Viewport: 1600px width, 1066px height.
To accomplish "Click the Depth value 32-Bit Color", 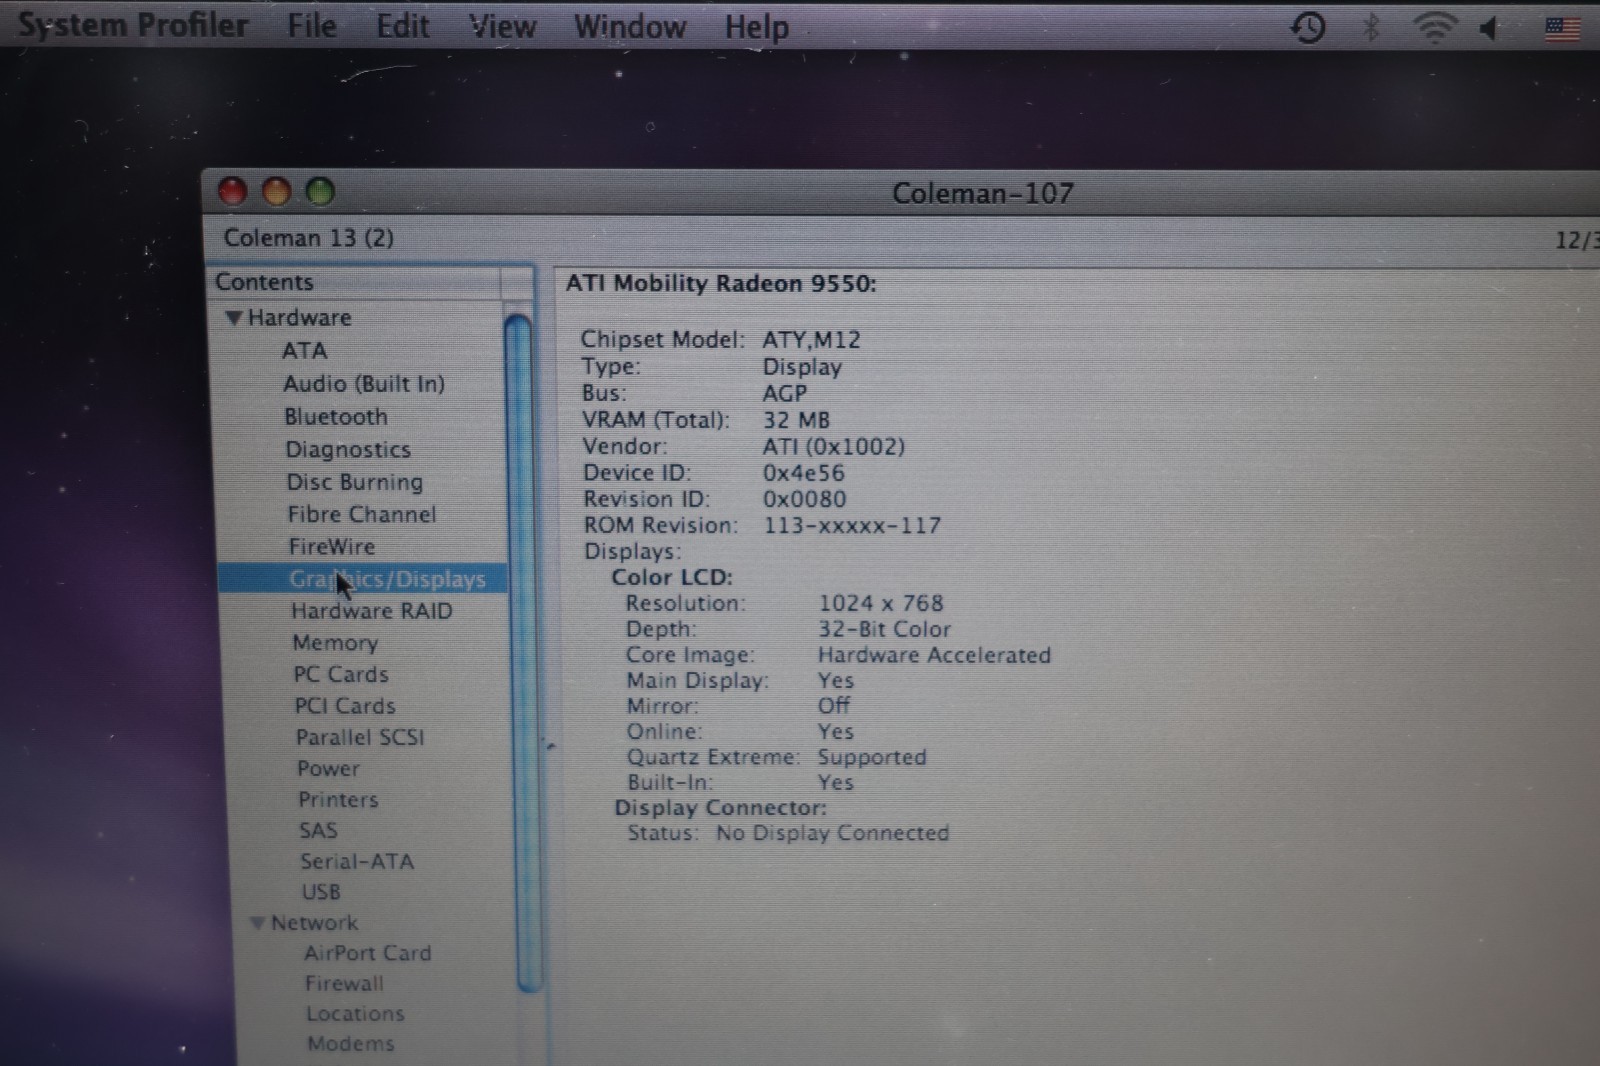I will (x=884, y=630).
